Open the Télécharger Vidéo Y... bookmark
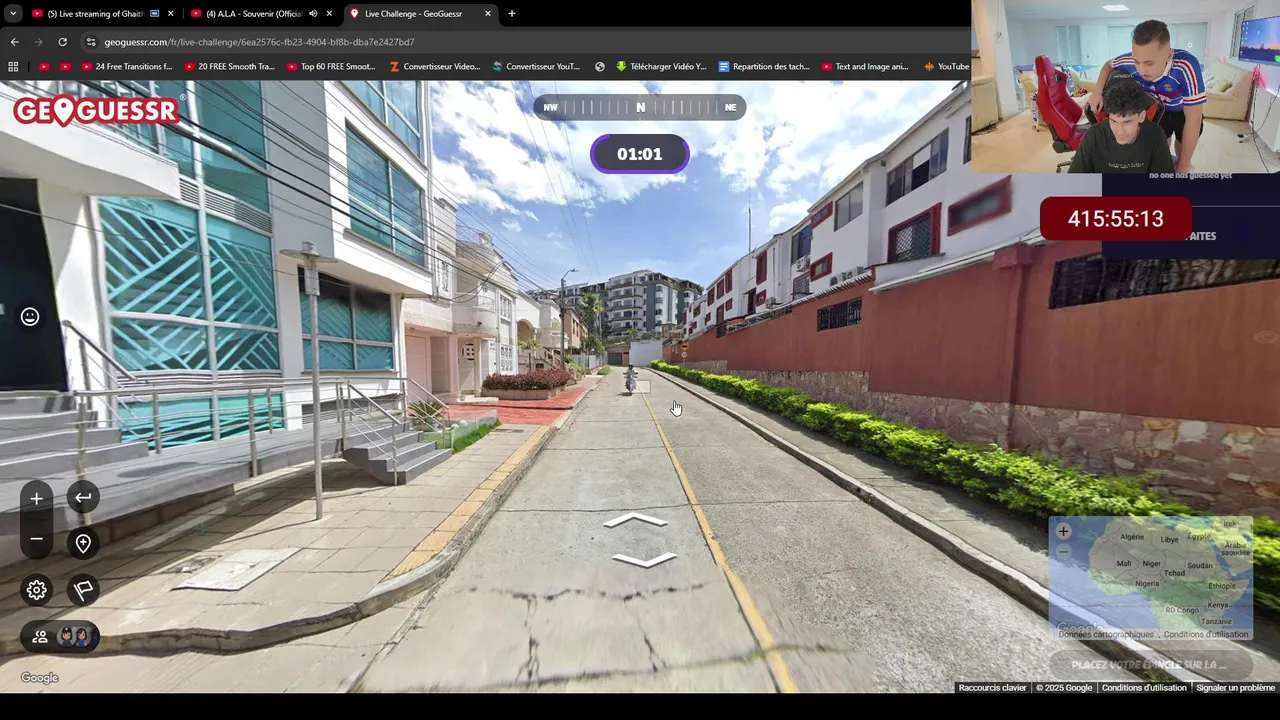 click(x=661, y=66)
